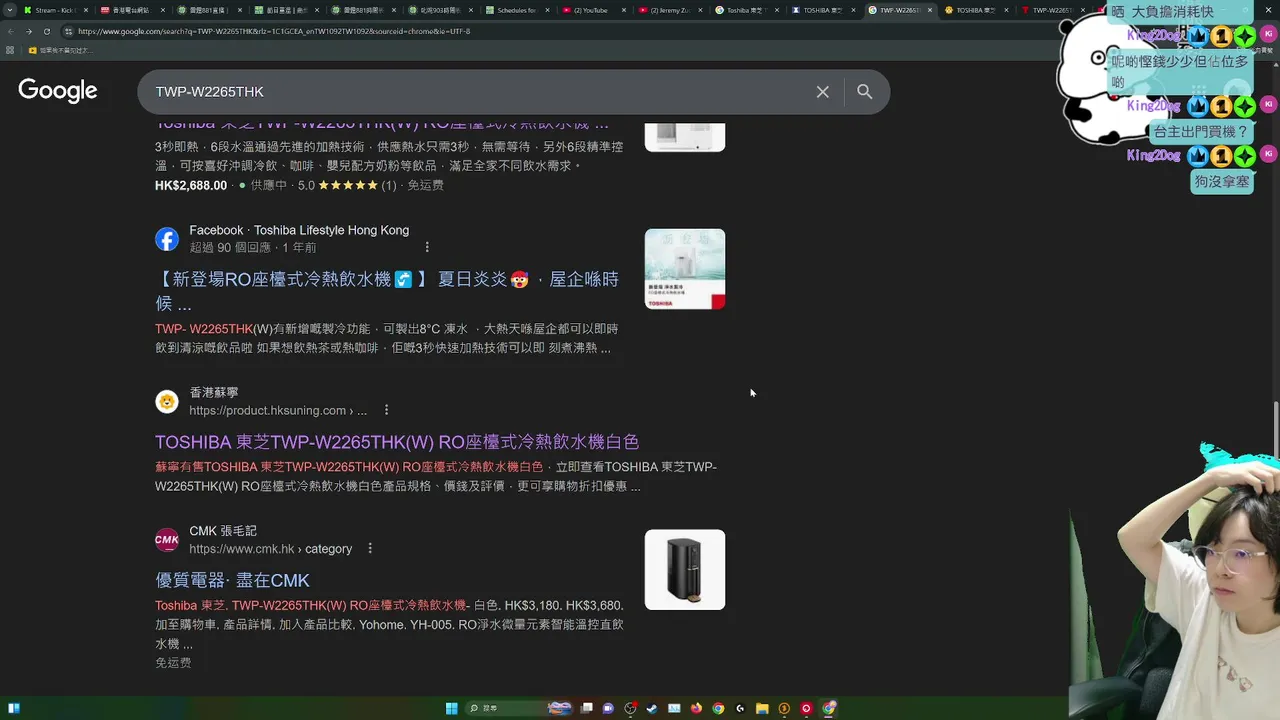
Task: Open Task View from the taskbar
Action: click(x=587, y=709)
